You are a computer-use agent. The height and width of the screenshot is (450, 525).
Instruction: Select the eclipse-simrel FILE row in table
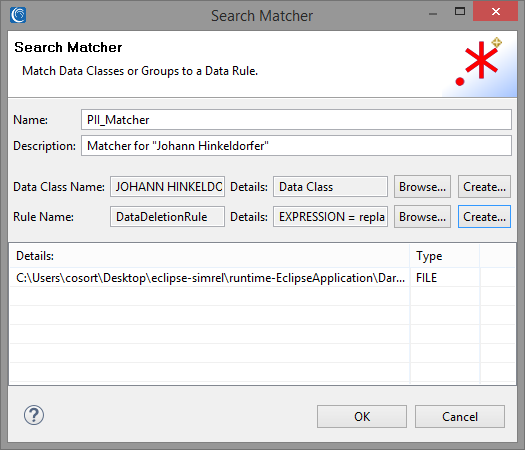coord(262,278)
